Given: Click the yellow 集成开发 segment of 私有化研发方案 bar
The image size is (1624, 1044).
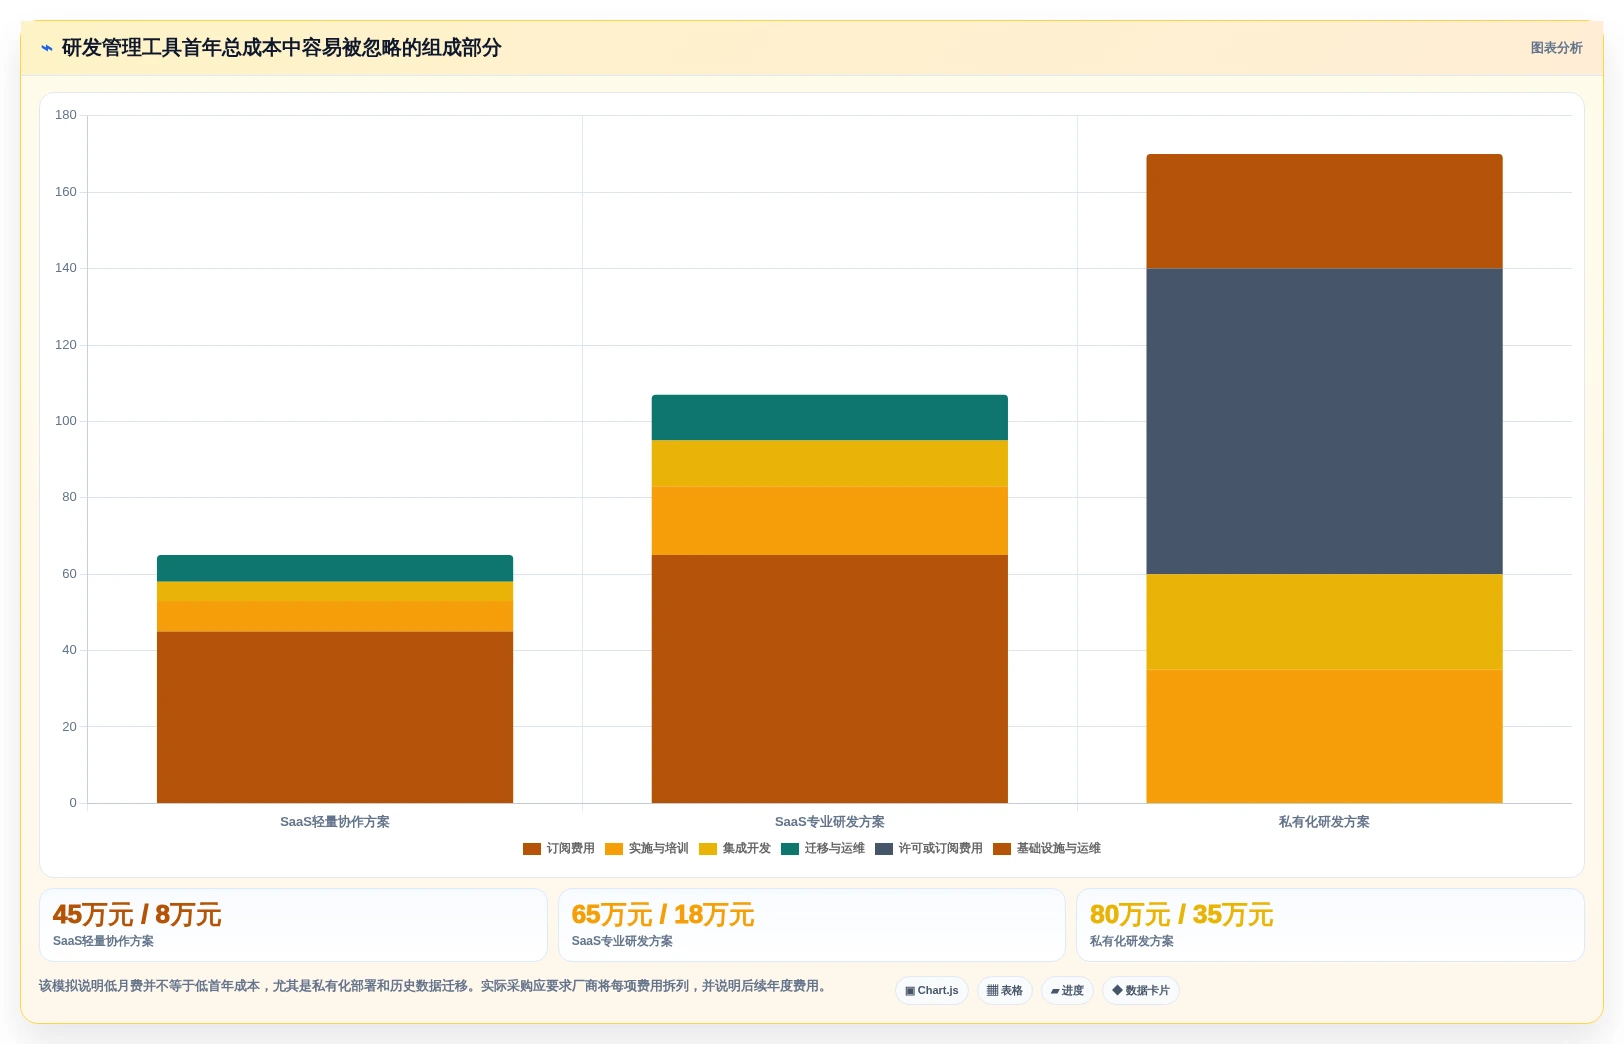Looking at the screenshot, I should (x=1324, y=622).
